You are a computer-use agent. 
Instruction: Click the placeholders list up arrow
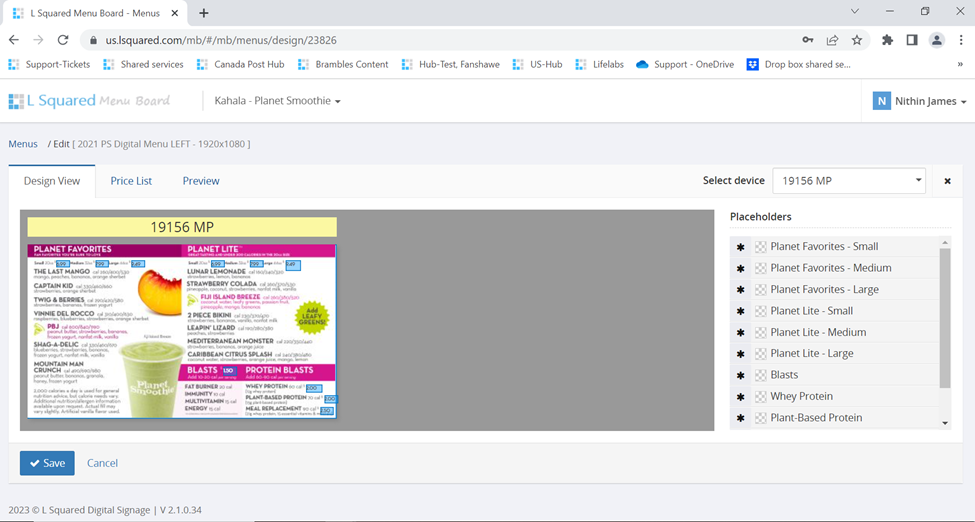(945, 242)
